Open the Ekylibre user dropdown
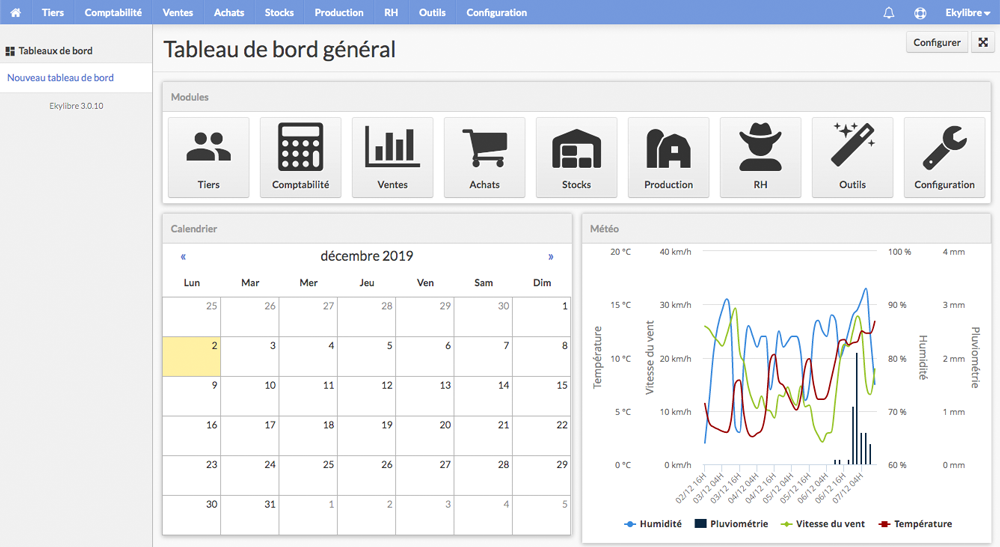Screen dimensions: 1000x547 [967, 12]
